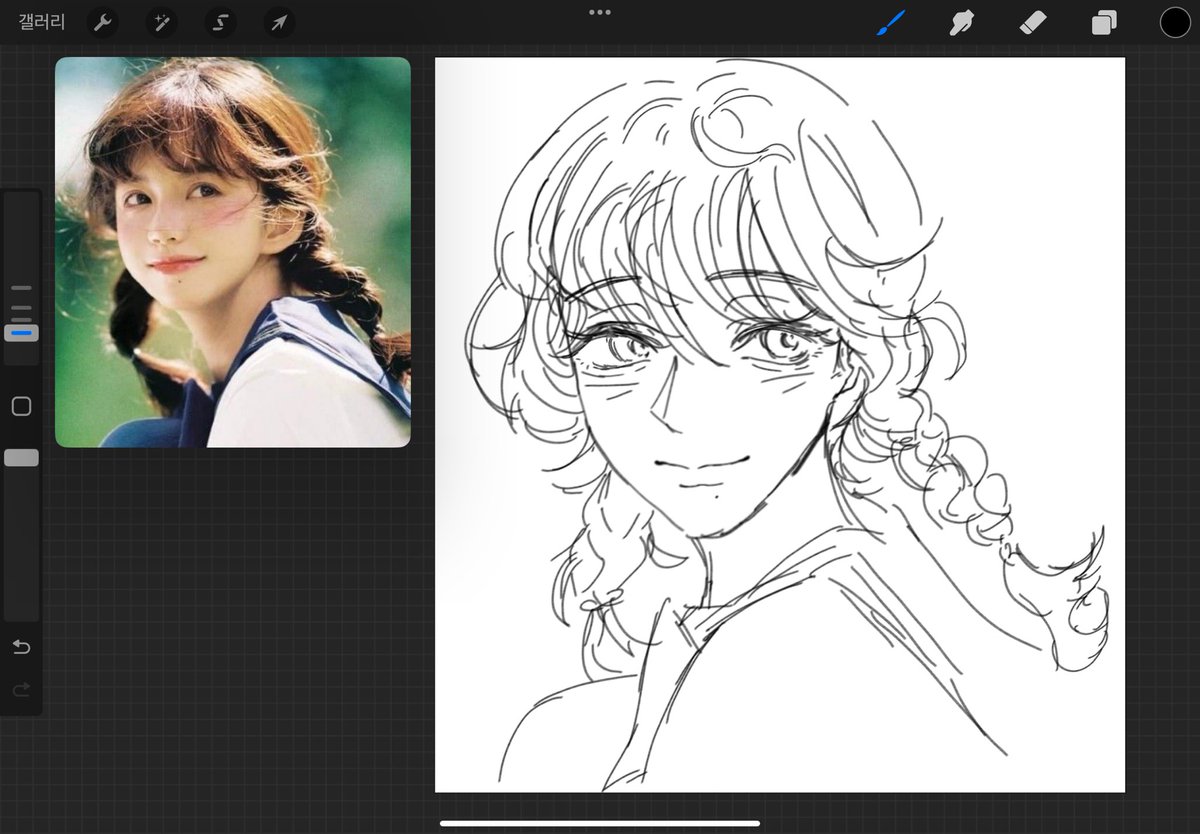The width and height of the screenshot is (1200, 834).
Task: Tap the sketch drawing canvas
Action: 780,425
